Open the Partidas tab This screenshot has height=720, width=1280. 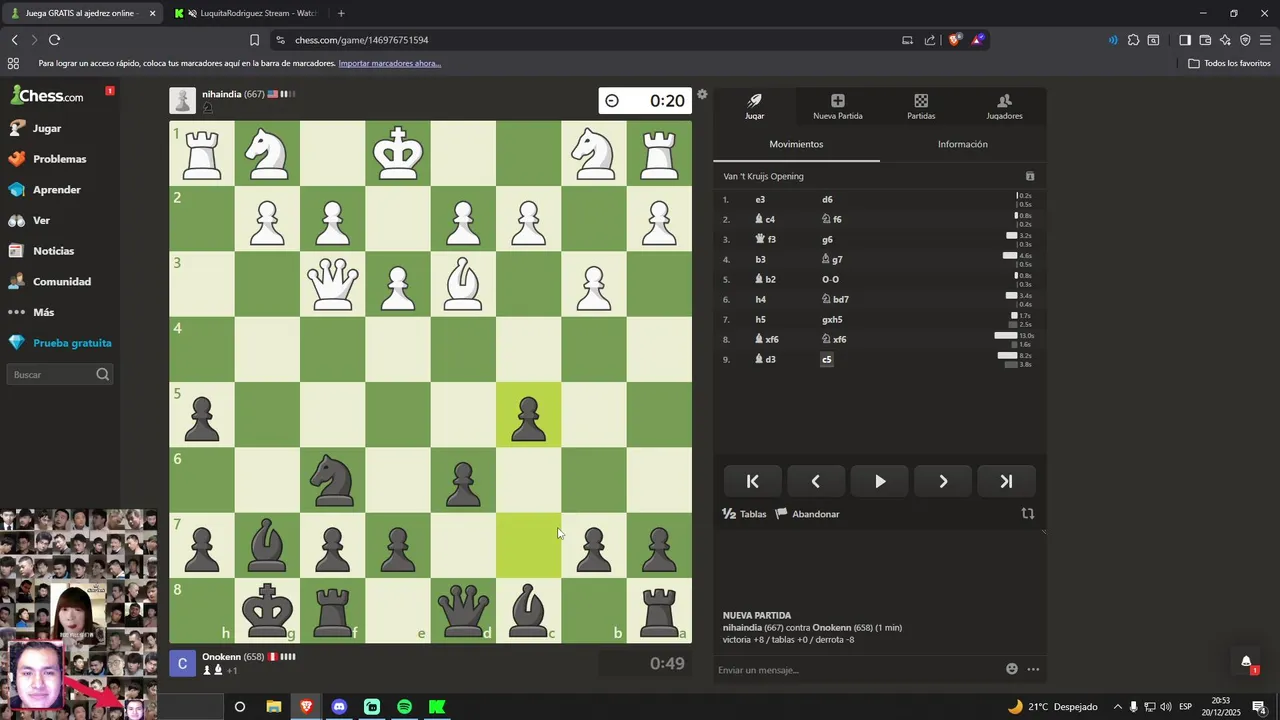[x=921, y=106]
